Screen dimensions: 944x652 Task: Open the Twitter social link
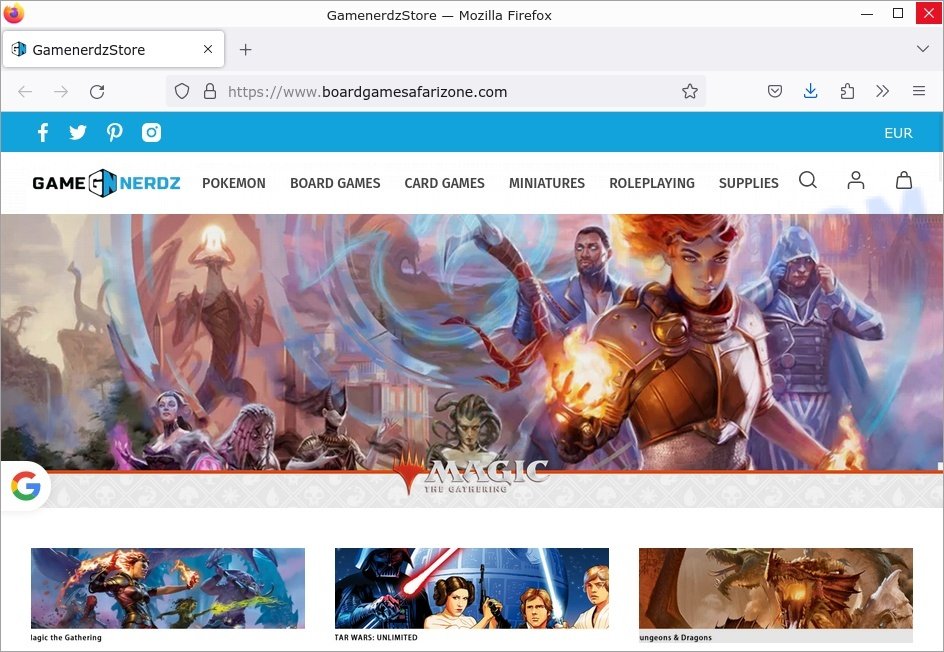[x=78, y=132]
